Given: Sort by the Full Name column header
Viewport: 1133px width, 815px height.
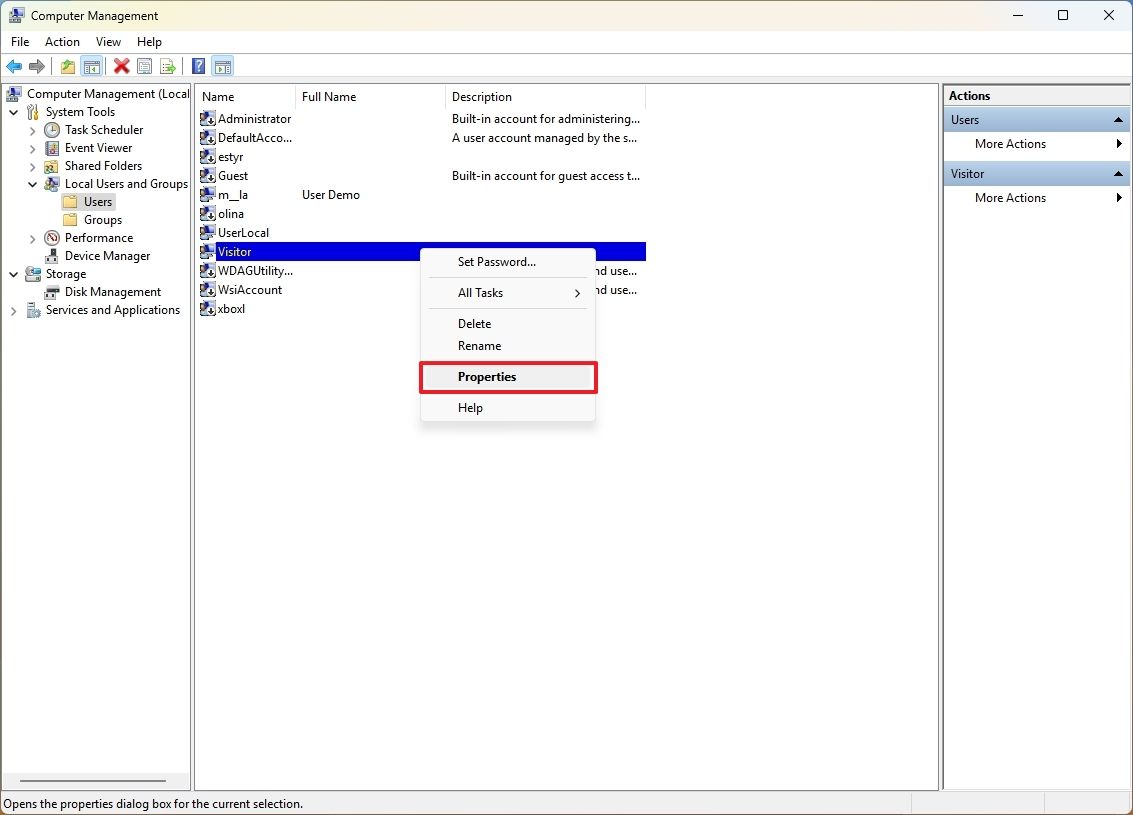Looking at the screenshot, I should (x=370, y=97).
